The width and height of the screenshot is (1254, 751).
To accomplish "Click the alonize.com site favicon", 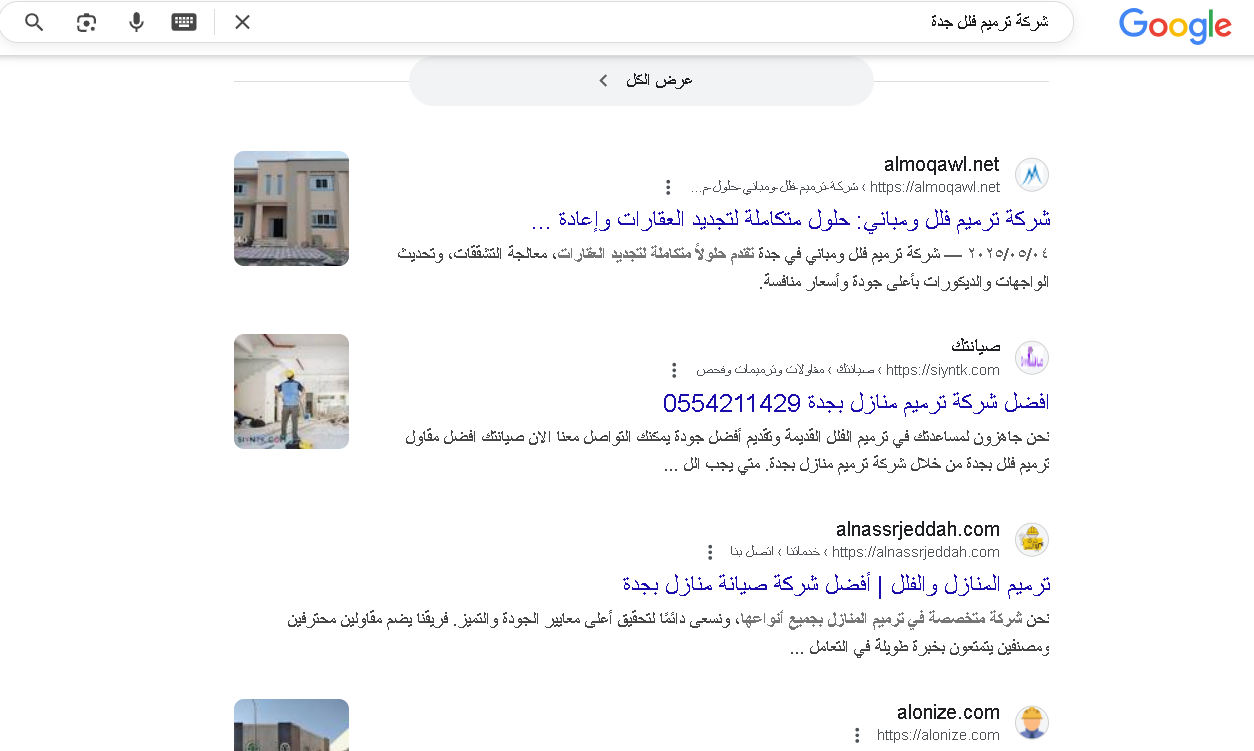I will point(1031,722).
